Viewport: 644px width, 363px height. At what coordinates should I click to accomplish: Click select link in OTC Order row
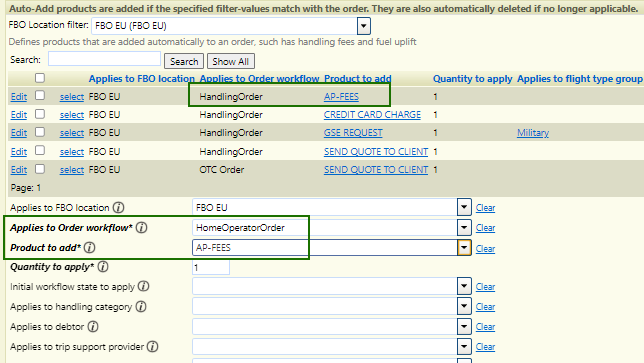pos(72,170)
